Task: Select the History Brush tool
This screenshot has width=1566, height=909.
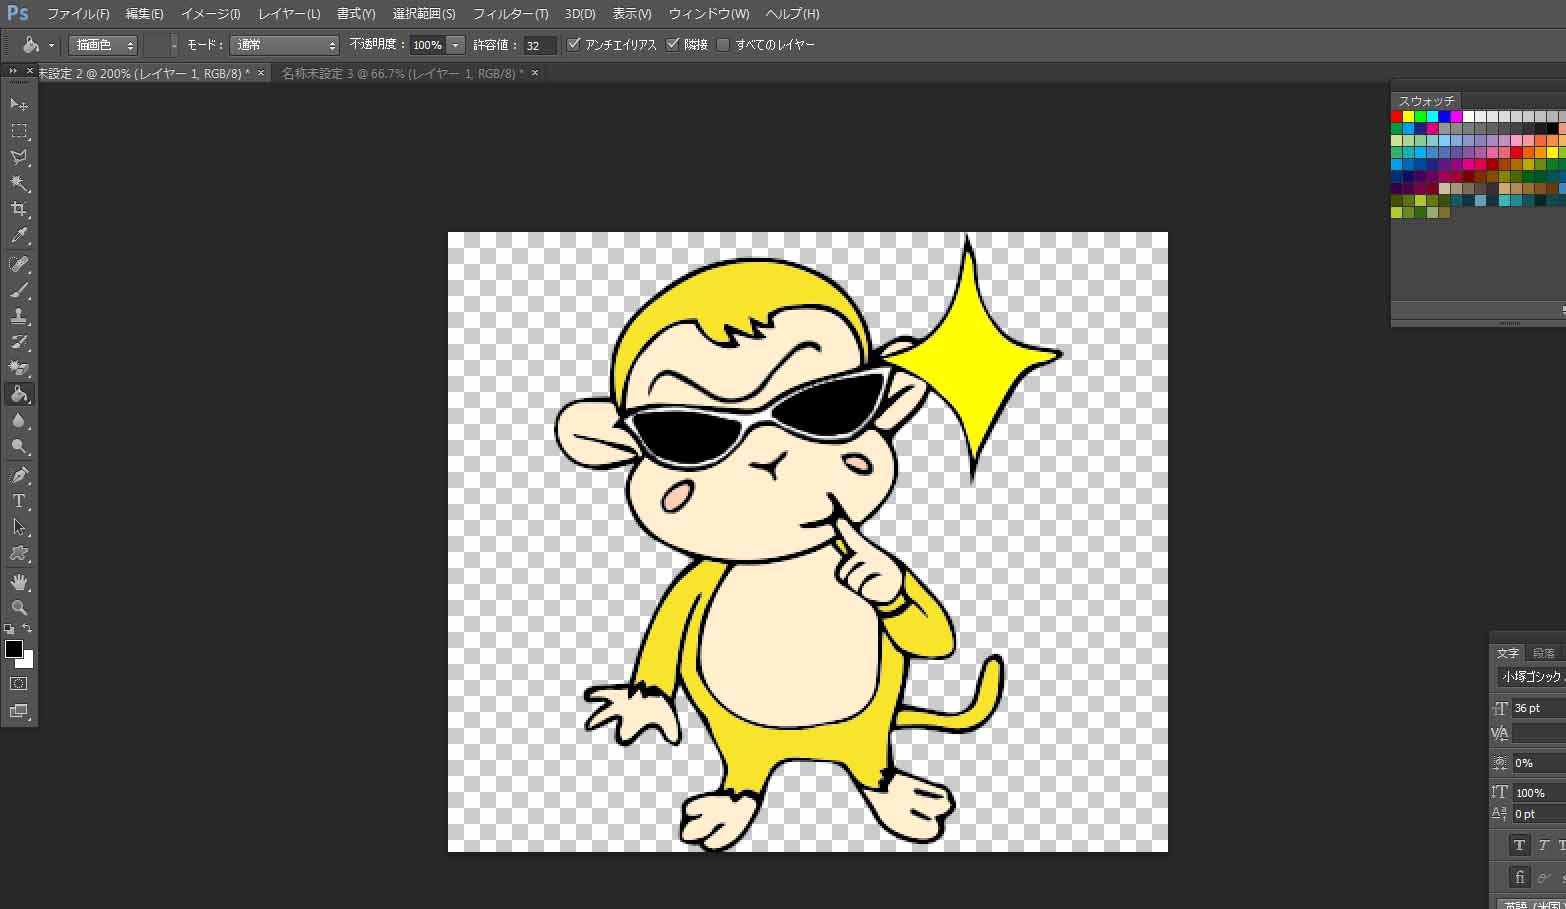Action: tap(19, 342)
